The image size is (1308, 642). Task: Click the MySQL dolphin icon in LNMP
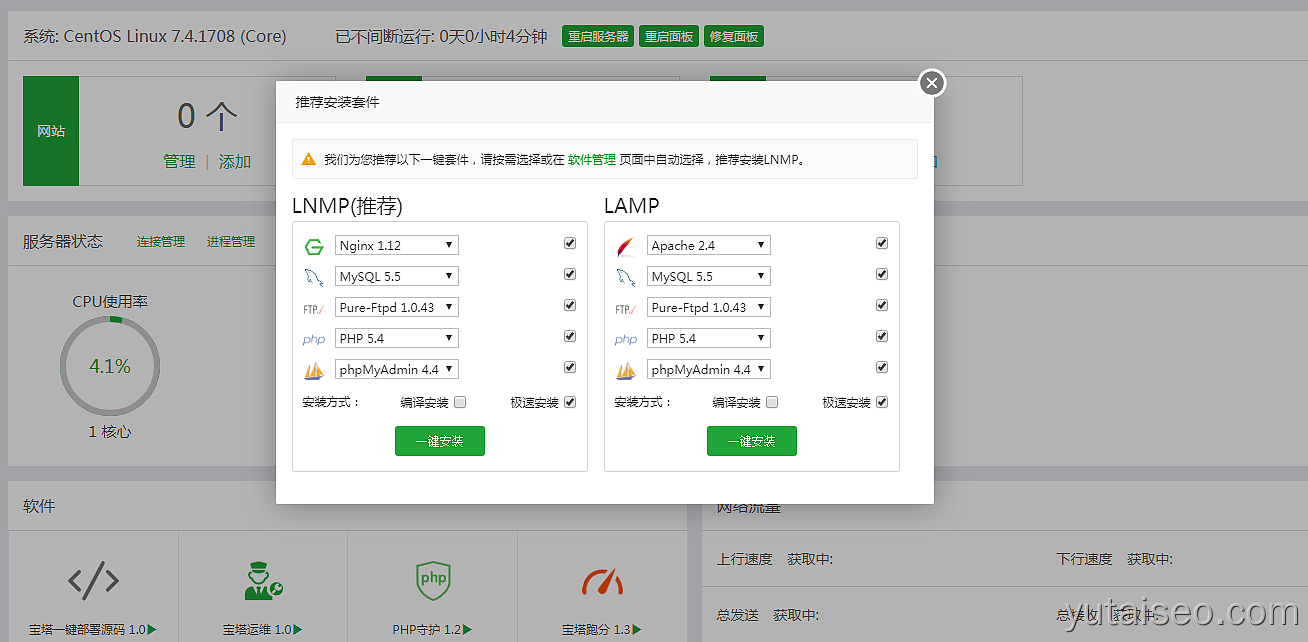(314, 277)
